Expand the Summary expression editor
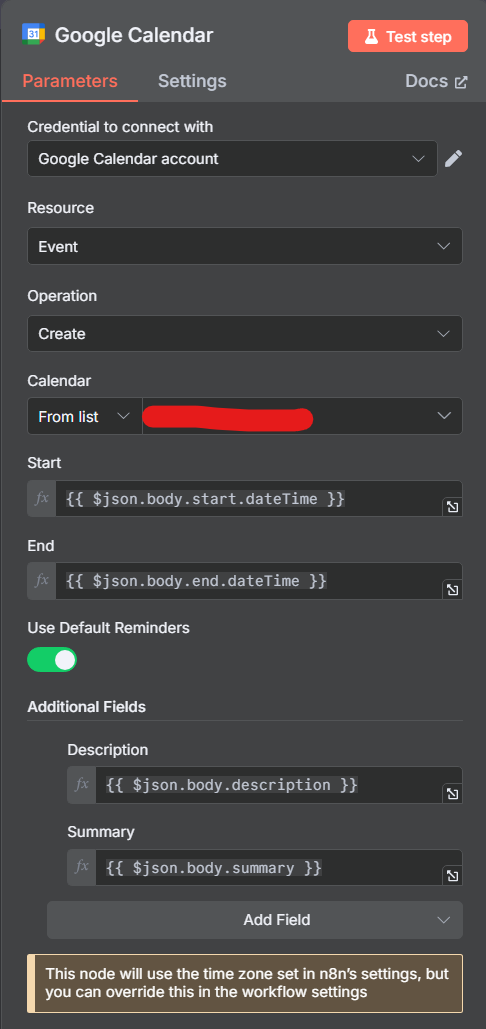486x1029 pixels. point(453,876)
